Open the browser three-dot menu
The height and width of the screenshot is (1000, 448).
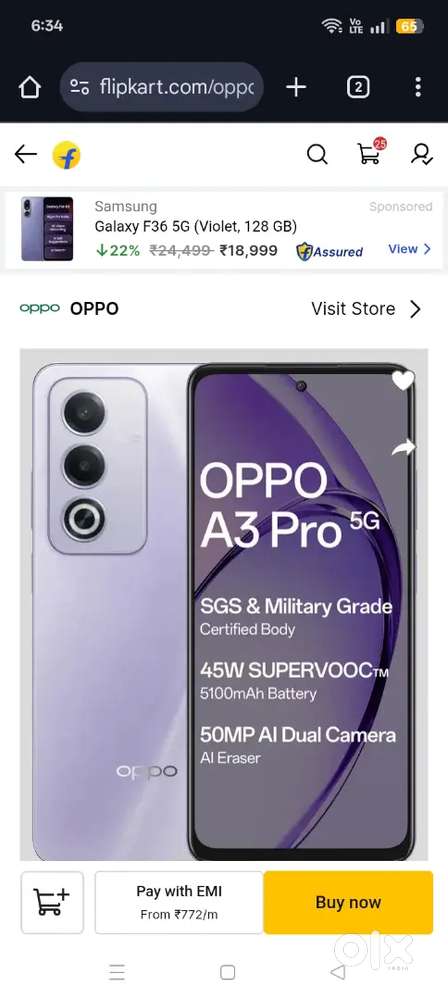tap(418, 87)
